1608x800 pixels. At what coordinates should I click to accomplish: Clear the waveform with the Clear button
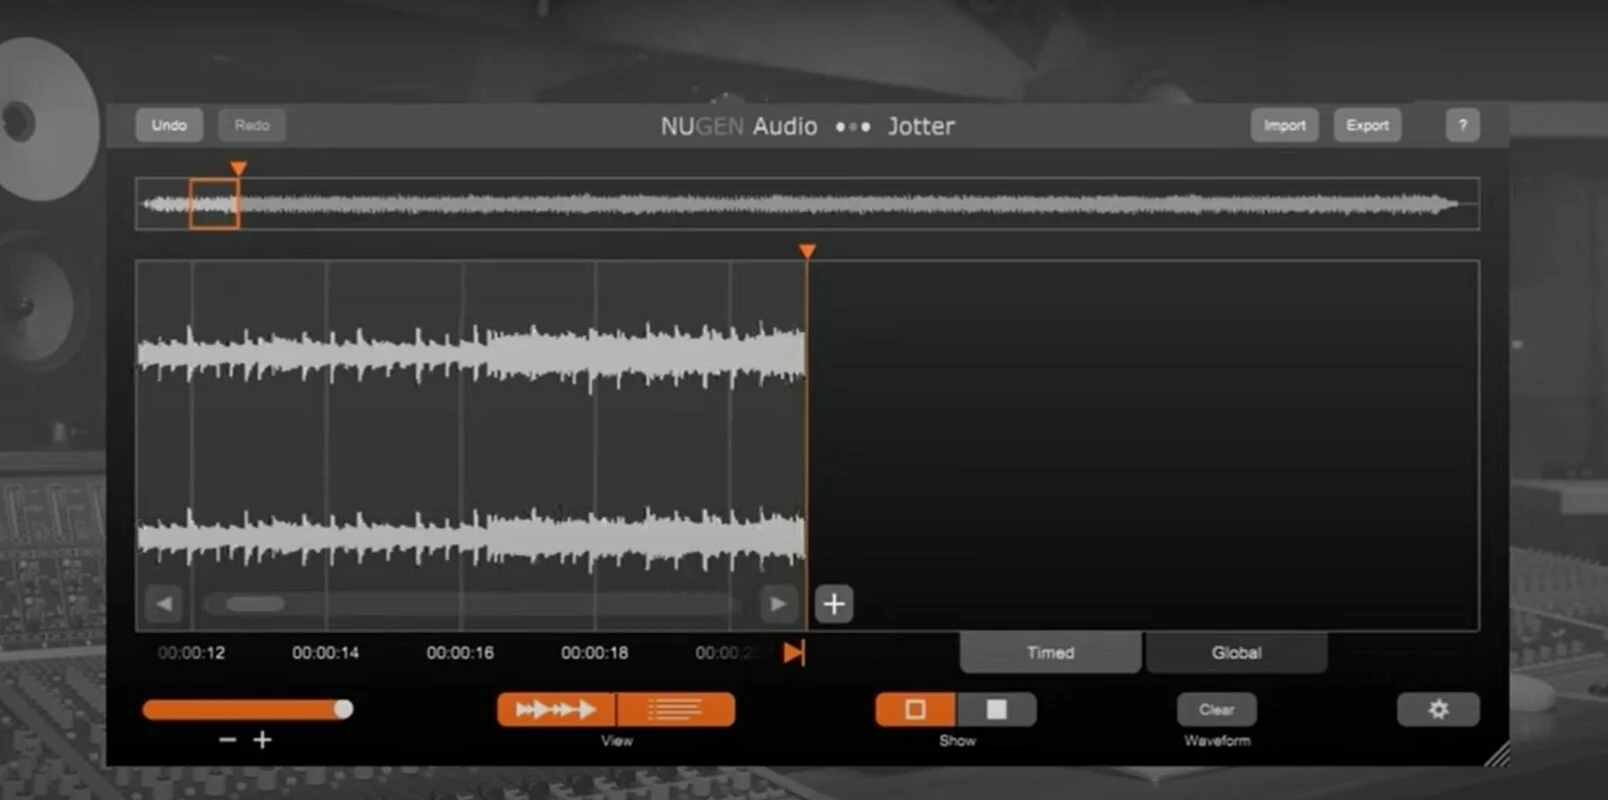point(1216,709)
